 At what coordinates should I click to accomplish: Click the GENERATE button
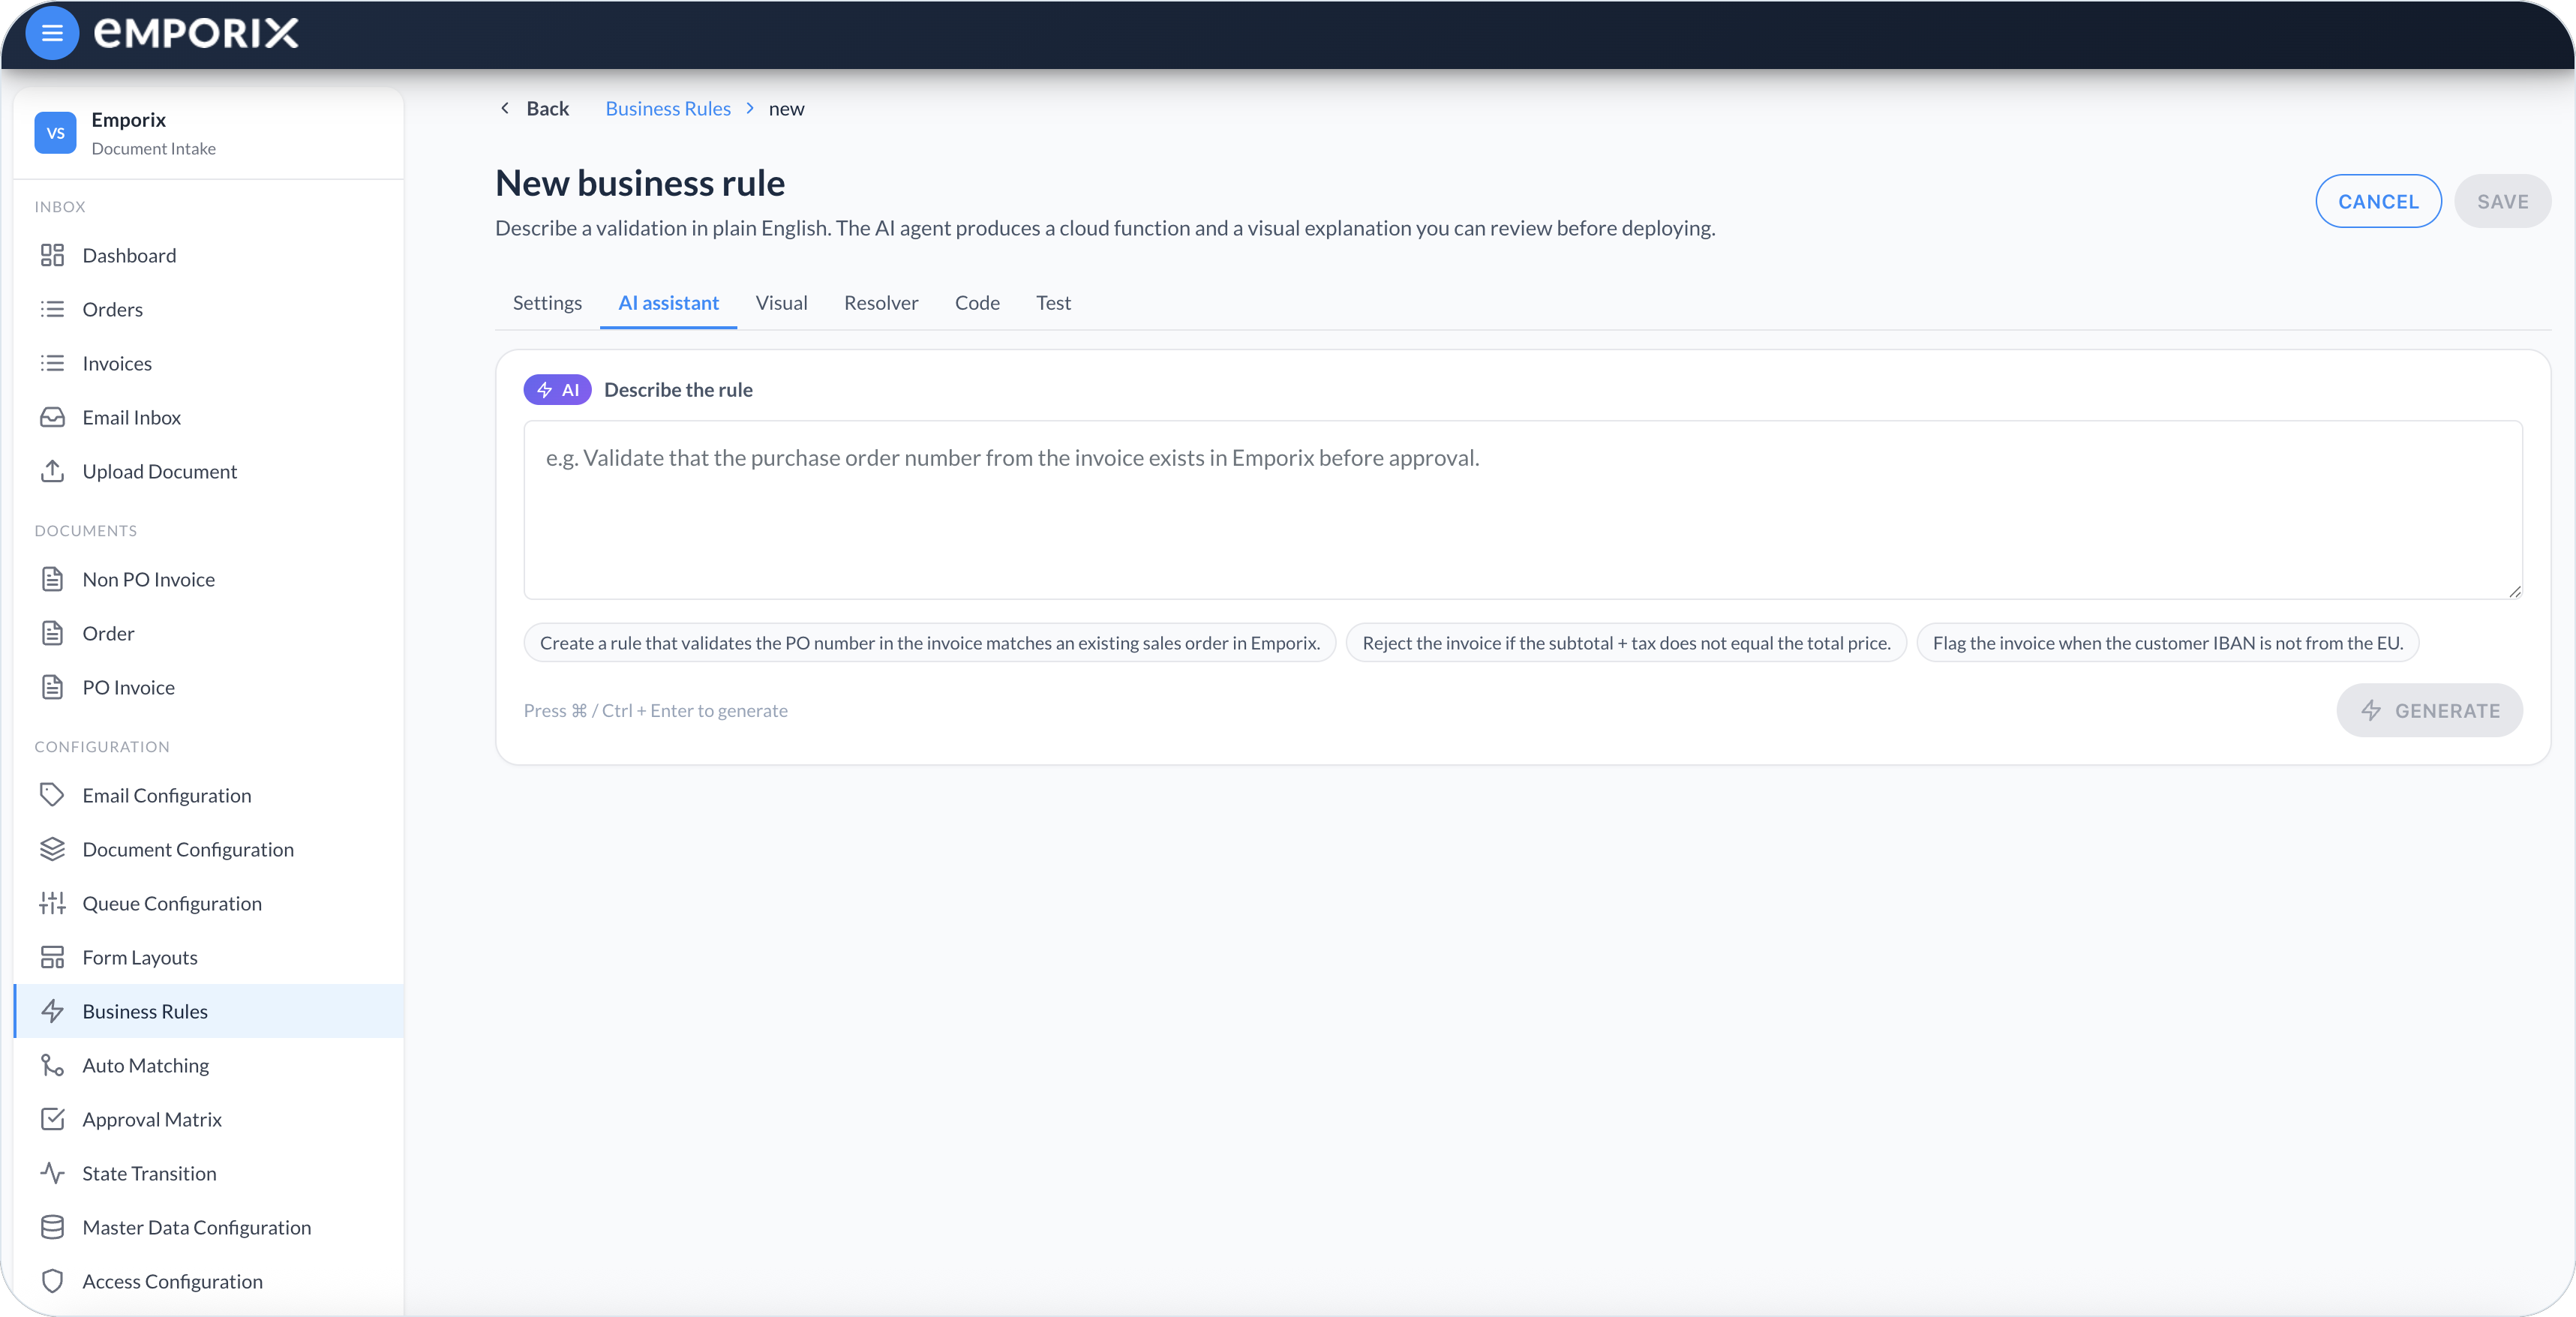(2429, 711)
